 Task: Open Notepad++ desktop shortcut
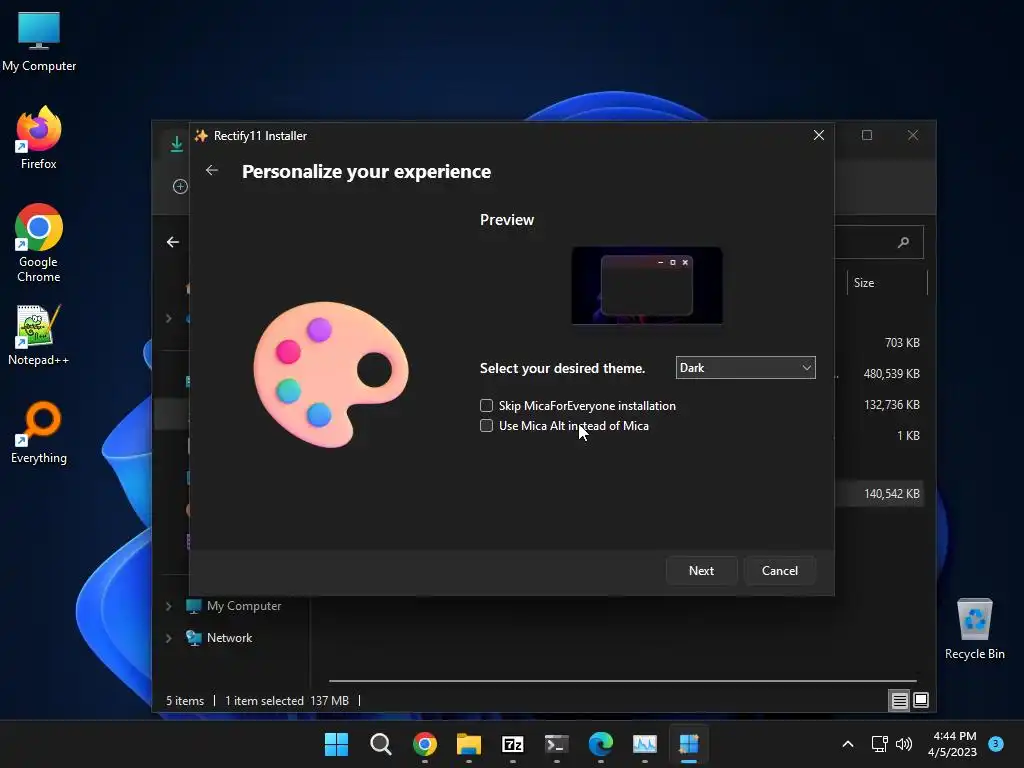pos(39,334)
